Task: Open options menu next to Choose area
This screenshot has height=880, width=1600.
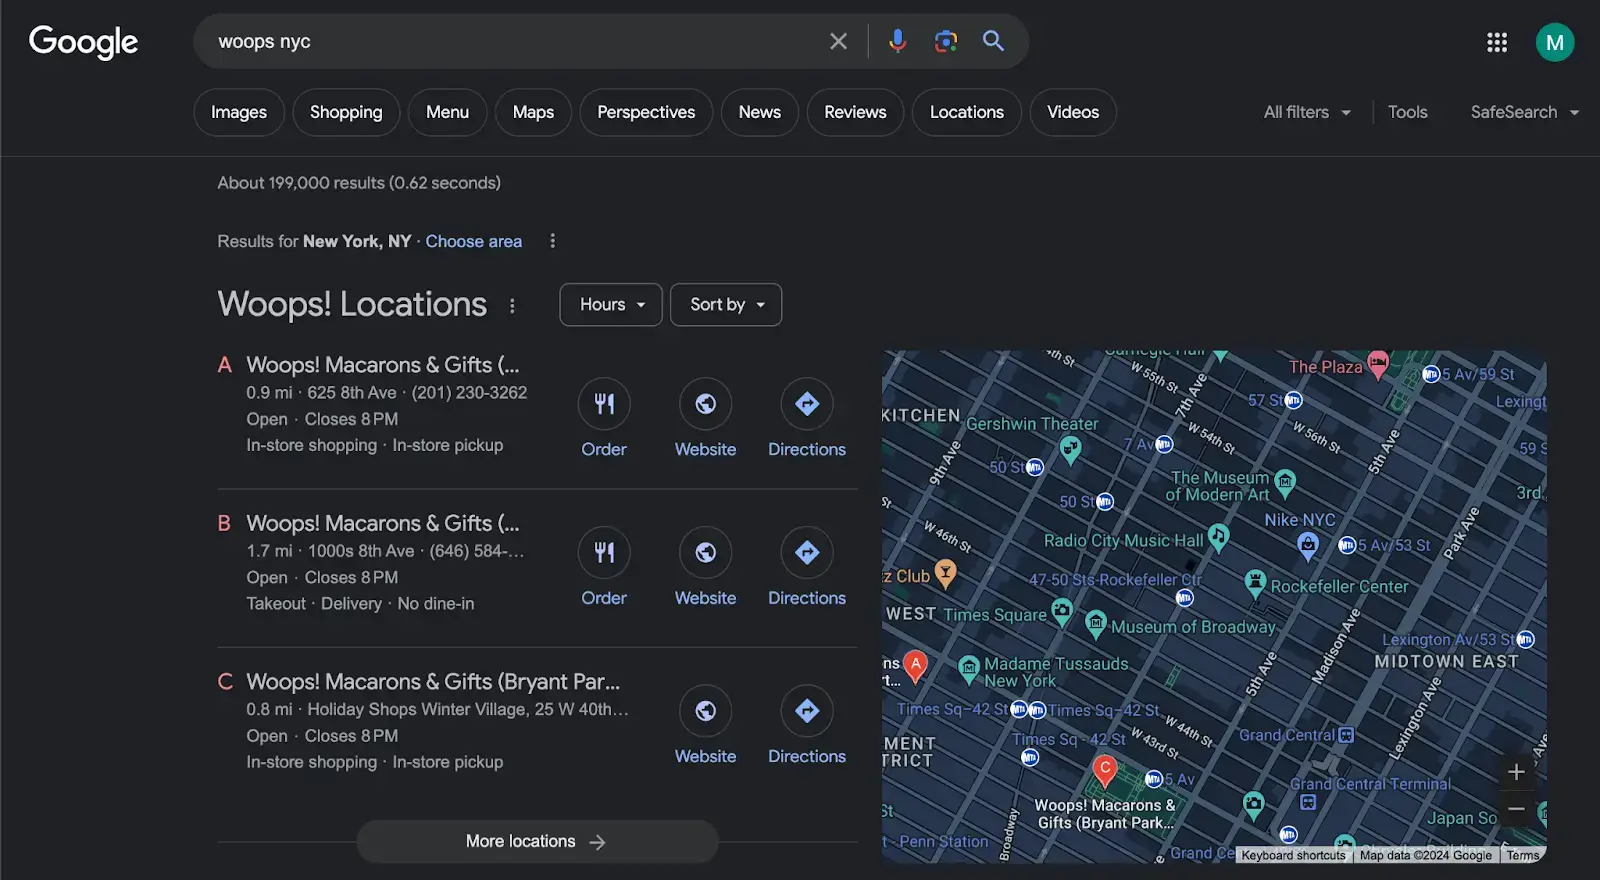Action: tap(552, 241)
